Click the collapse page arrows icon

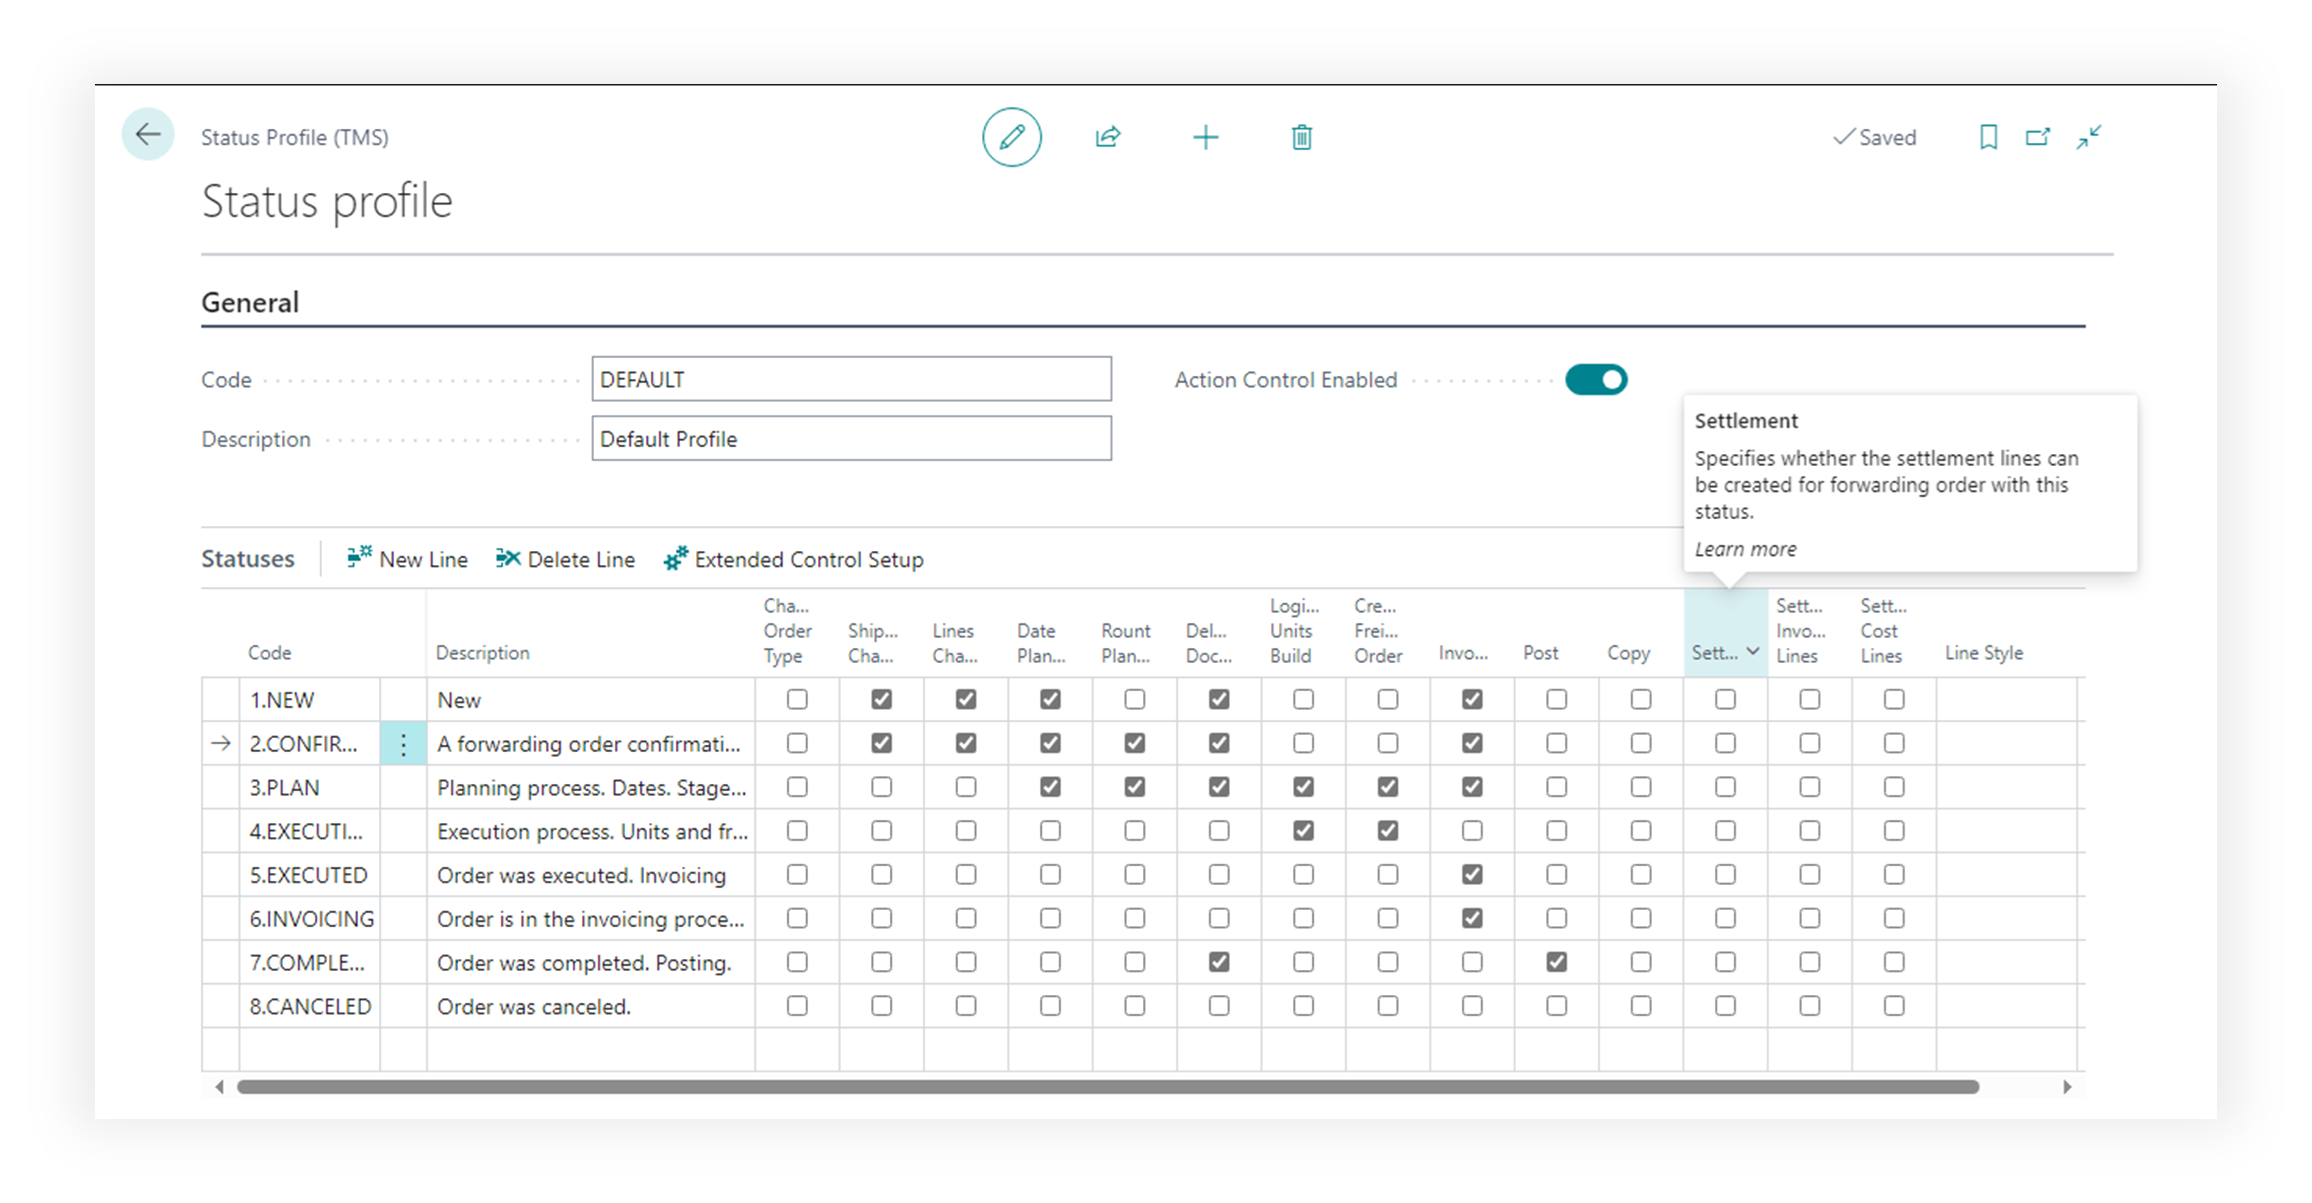2088,137
